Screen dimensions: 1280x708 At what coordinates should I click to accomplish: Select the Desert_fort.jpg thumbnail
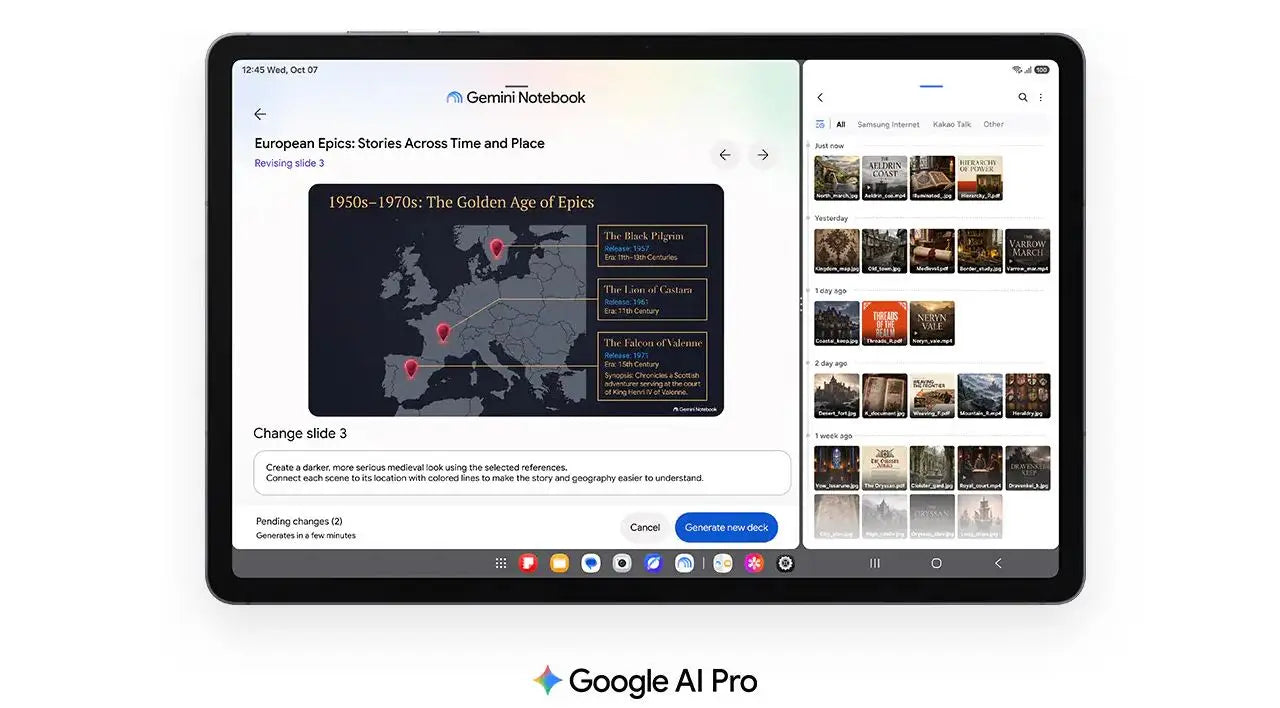[837, 396]
